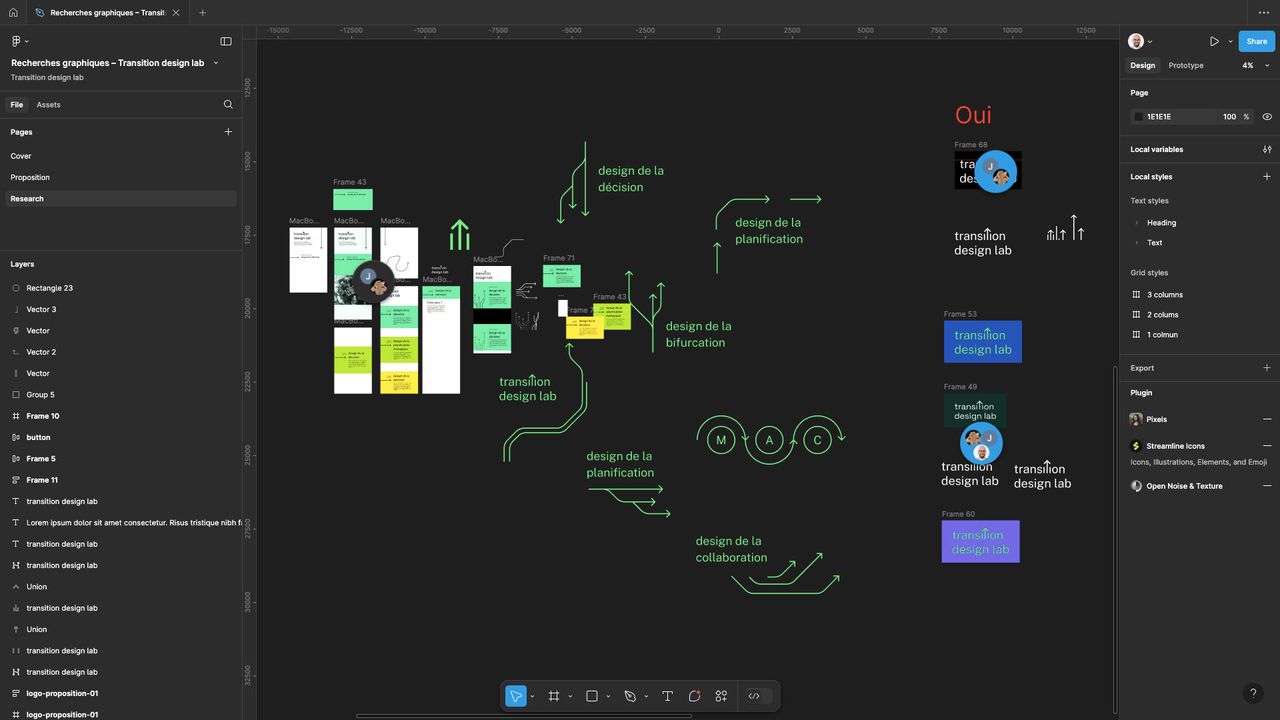Viewport: 1280px width, 720px height.
Task: Select the Pen tool
Action: 630,696
